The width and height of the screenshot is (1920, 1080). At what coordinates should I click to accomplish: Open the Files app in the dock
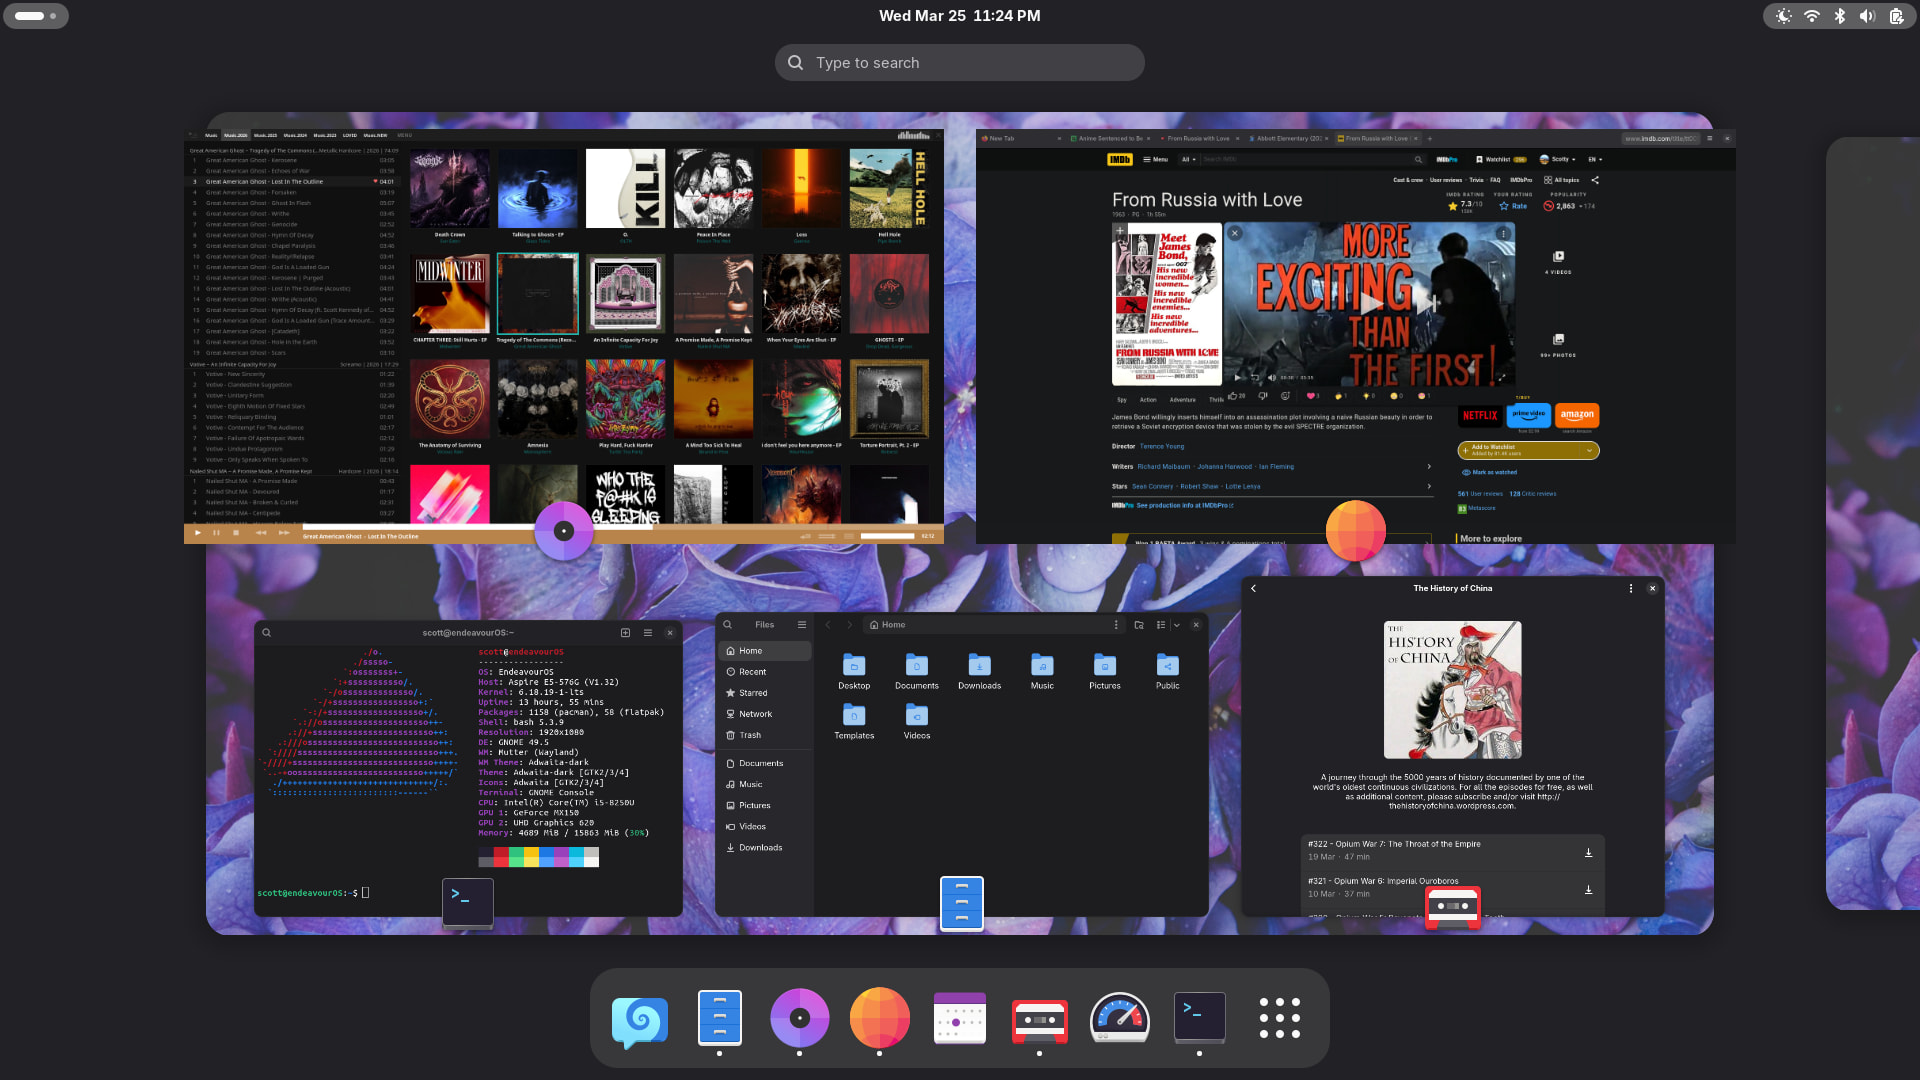point(719,1018)
